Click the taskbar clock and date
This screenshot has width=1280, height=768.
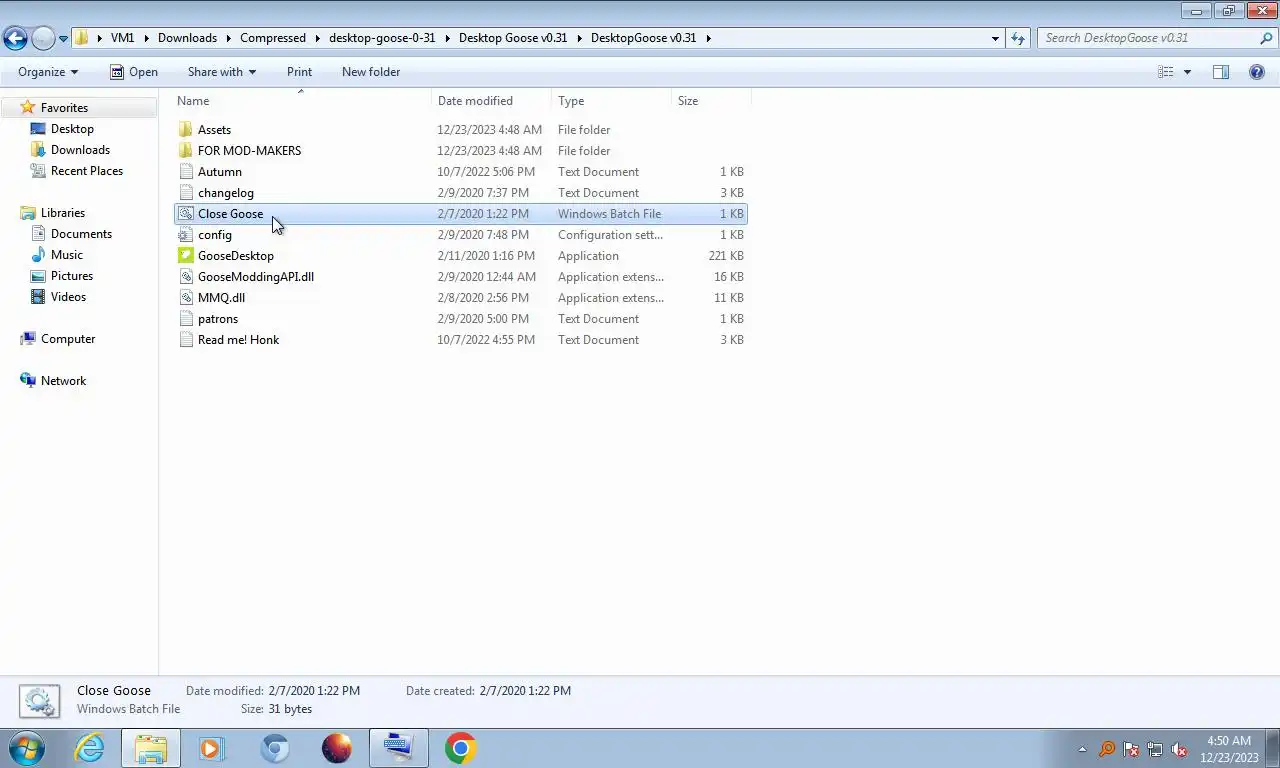pos(1229,749)
